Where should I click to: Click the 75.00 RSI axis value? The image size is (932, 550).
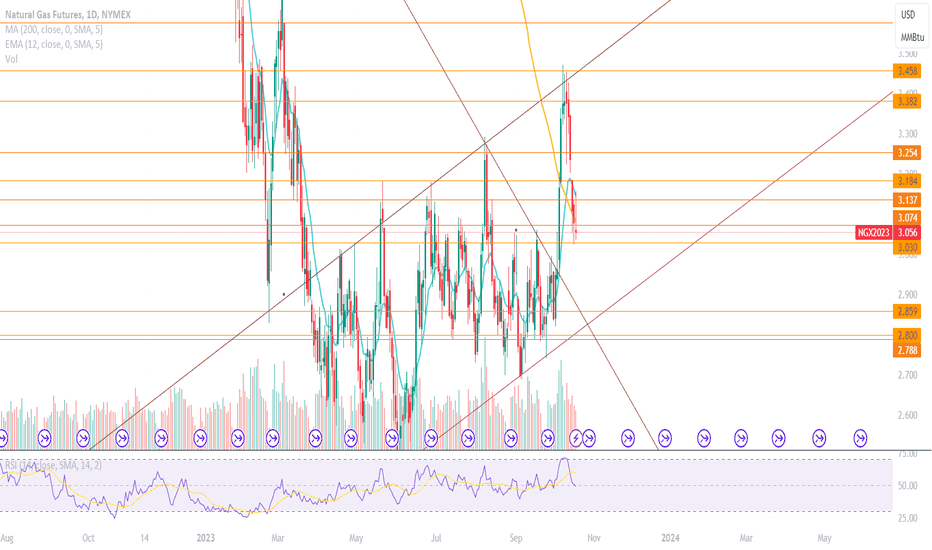tap(907, 454)
